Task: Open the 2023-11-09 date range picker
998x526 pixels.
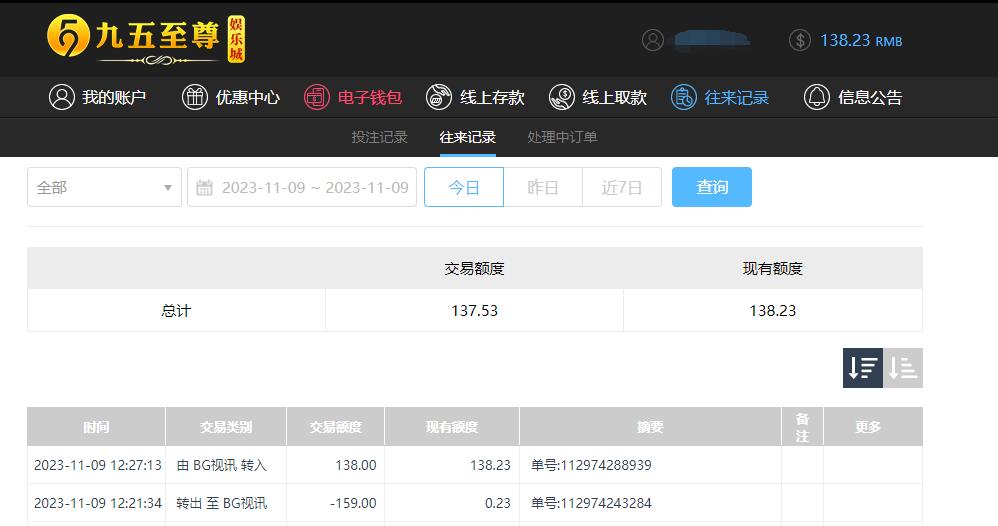Action: coord(302,187)
